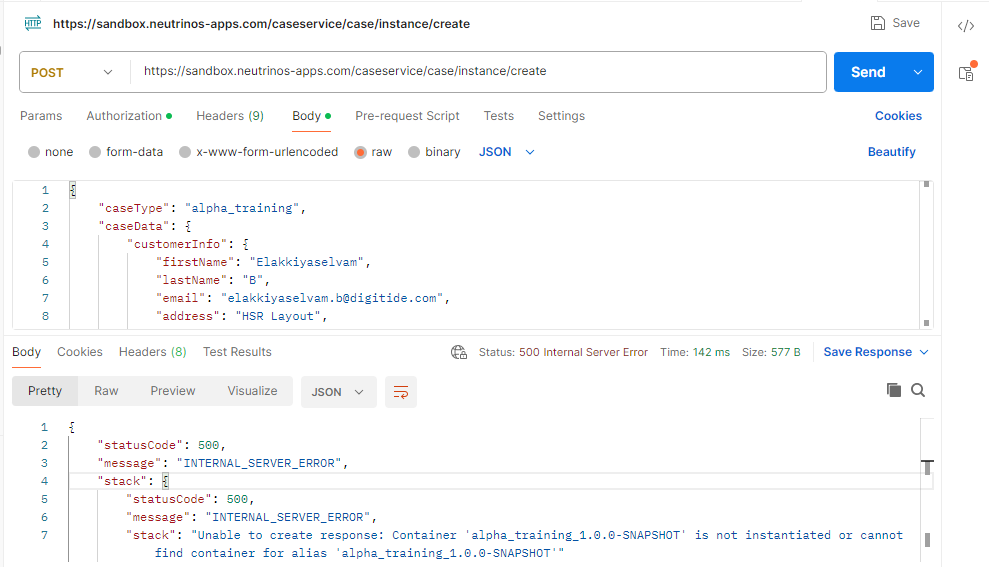Expand the Save Response dropdown arrow
This screenshot has height=567, width=989.
point(924,353)
